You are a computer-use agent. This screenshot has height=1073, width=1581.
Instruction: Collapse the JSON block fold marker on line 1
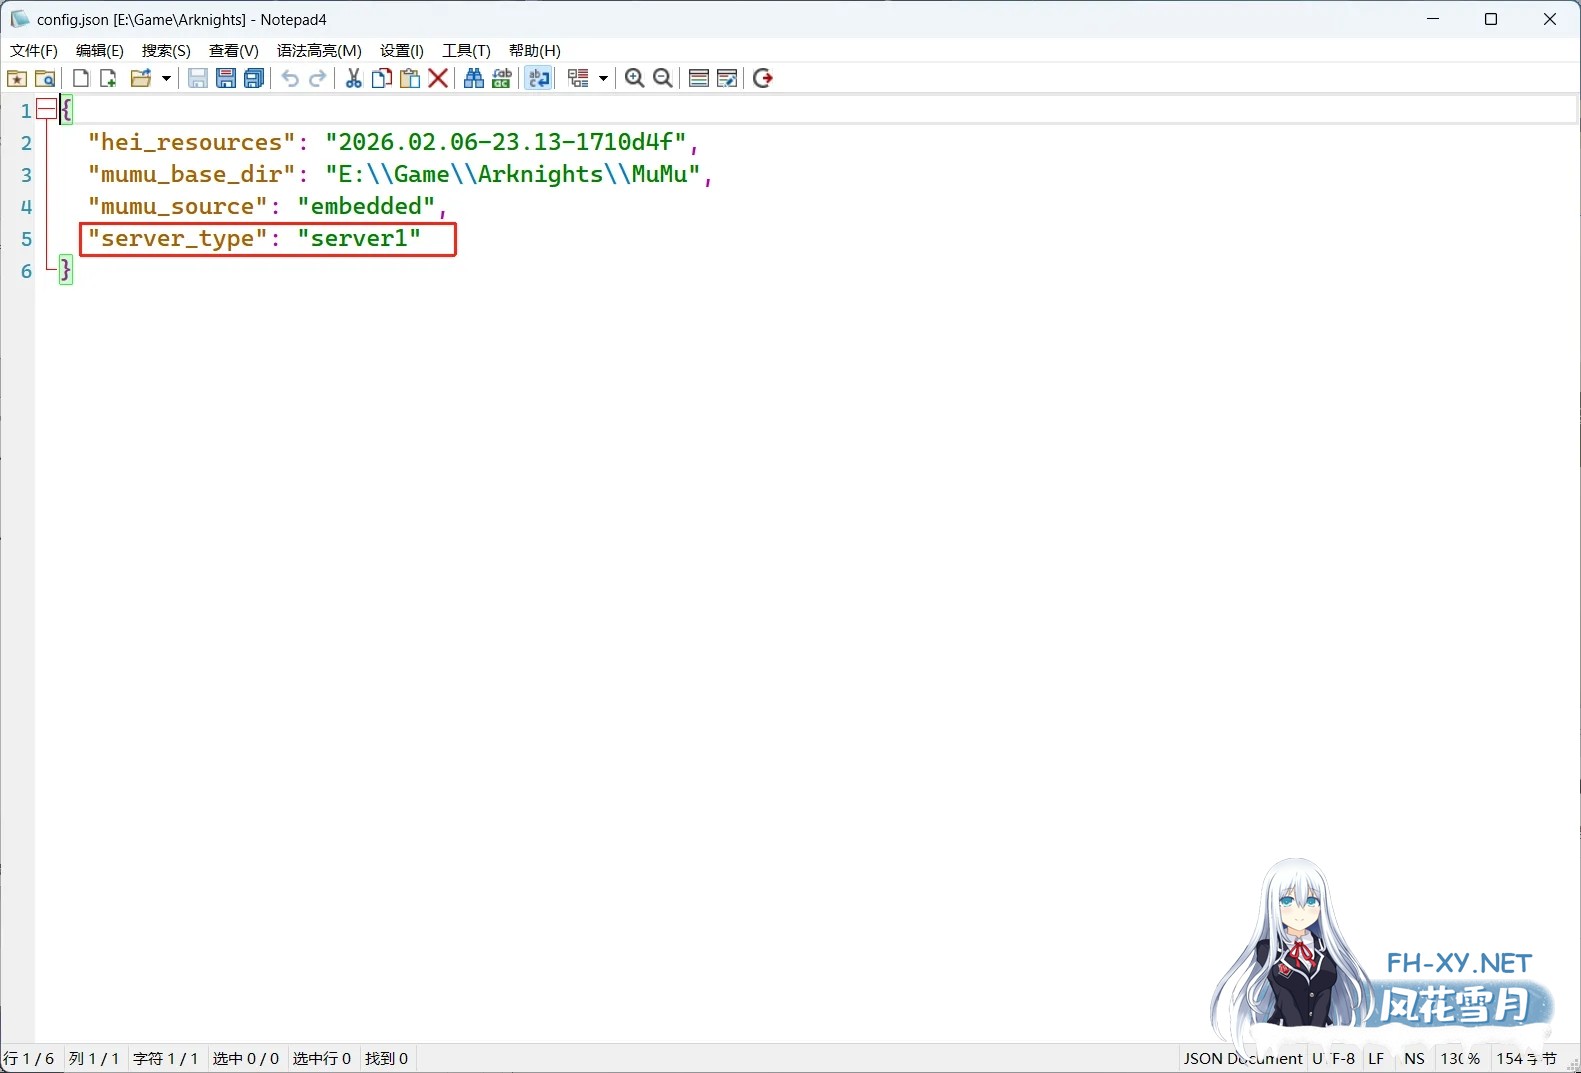(46, 110)
